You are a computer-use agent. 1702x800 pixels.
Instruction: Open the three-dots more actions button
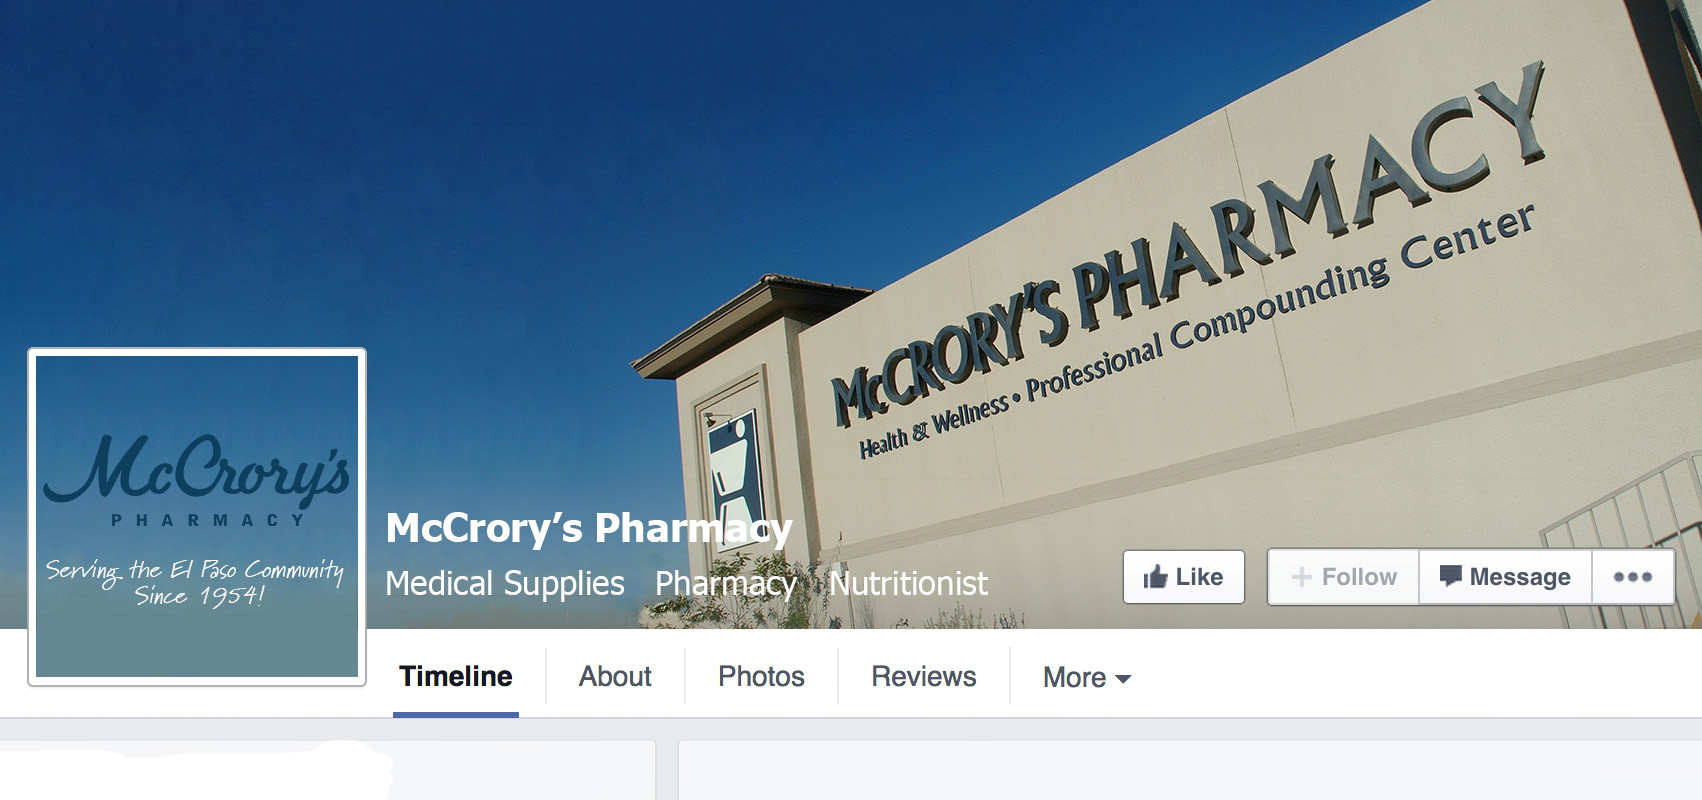pos(1632,577)
